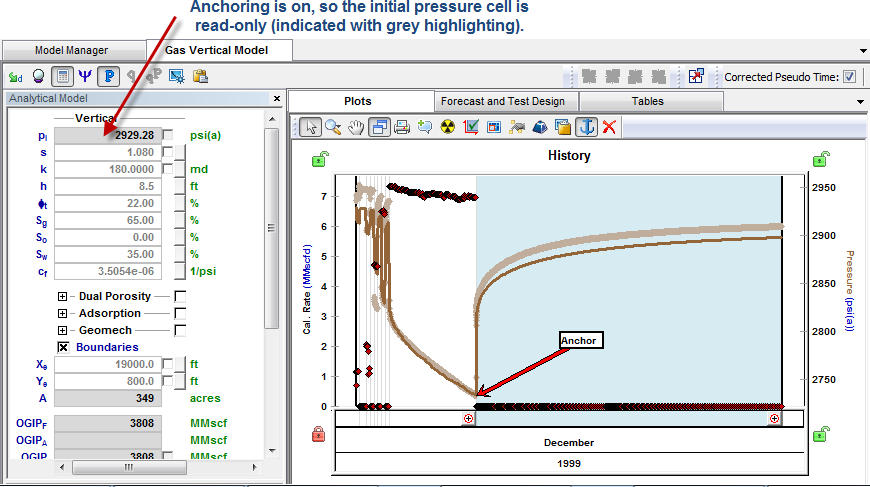The image size is (870, 487).
Task: Activate the zoom magnifier tool
Action: click(x=333, y=126)
